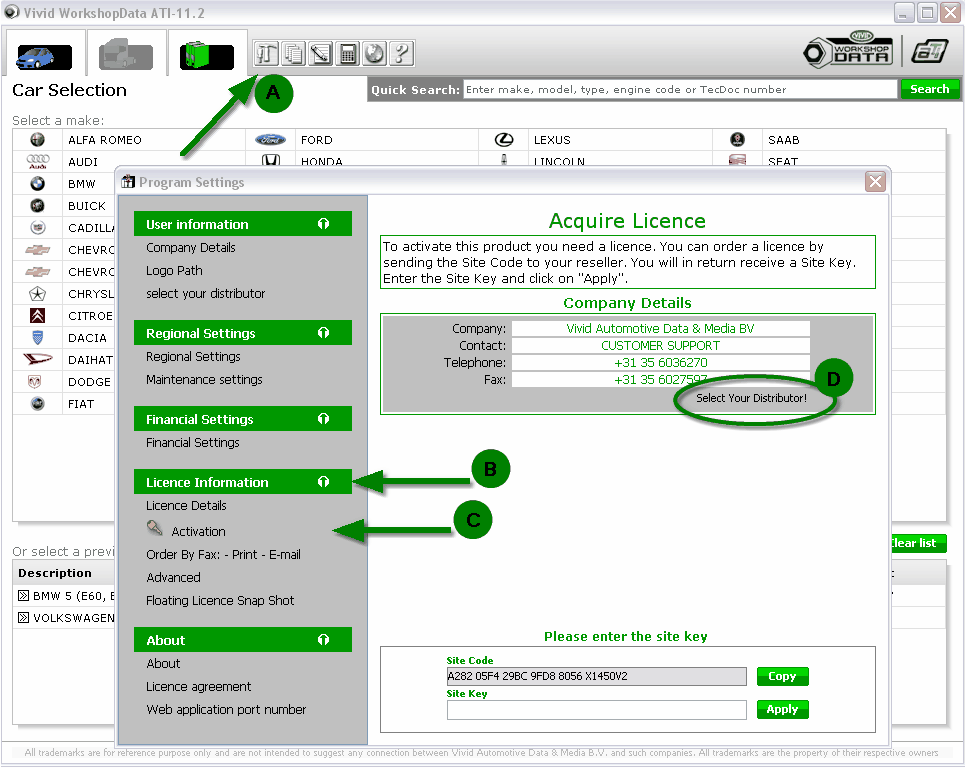965x768 pixels.
Task: Open Web application port number
Action: pos(226,710)
